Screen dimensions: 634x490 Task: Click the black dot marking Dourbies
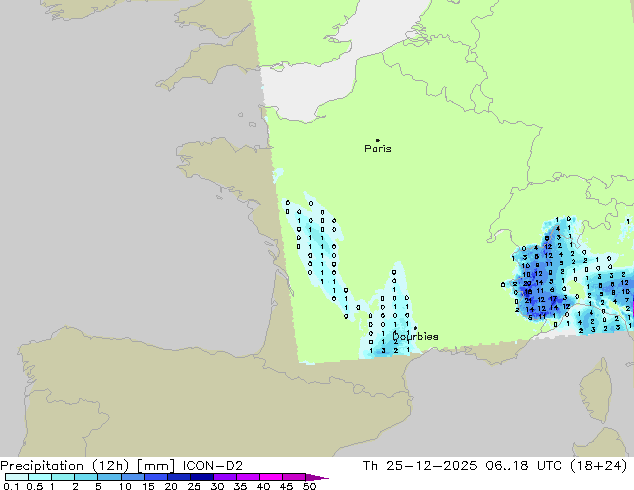point(415,328)
